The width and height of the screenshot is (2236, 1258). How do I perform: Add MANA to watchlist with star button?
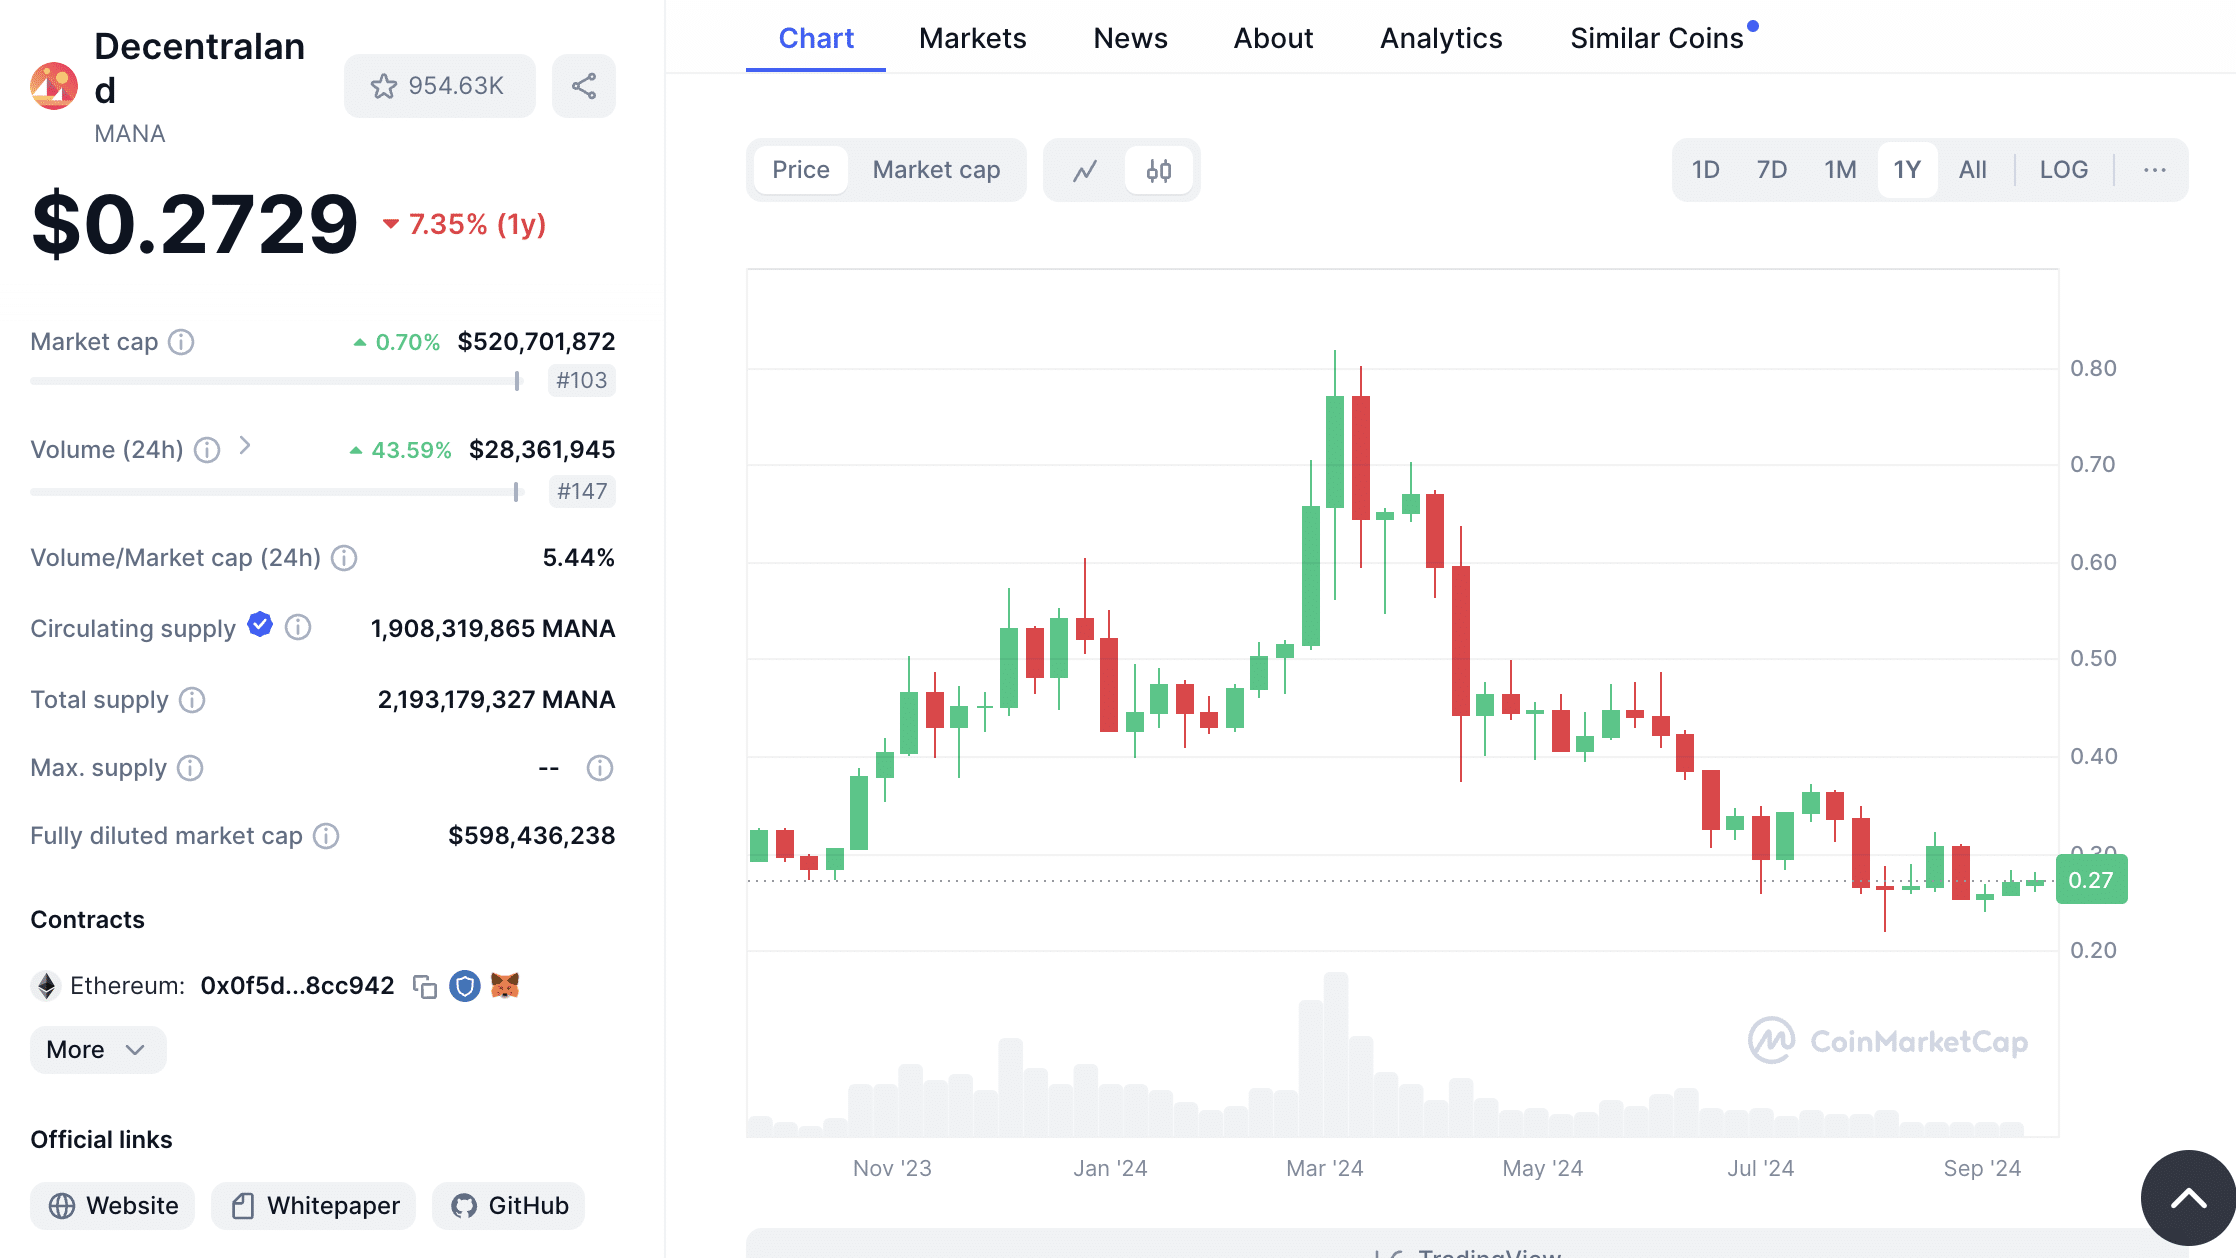439,86
